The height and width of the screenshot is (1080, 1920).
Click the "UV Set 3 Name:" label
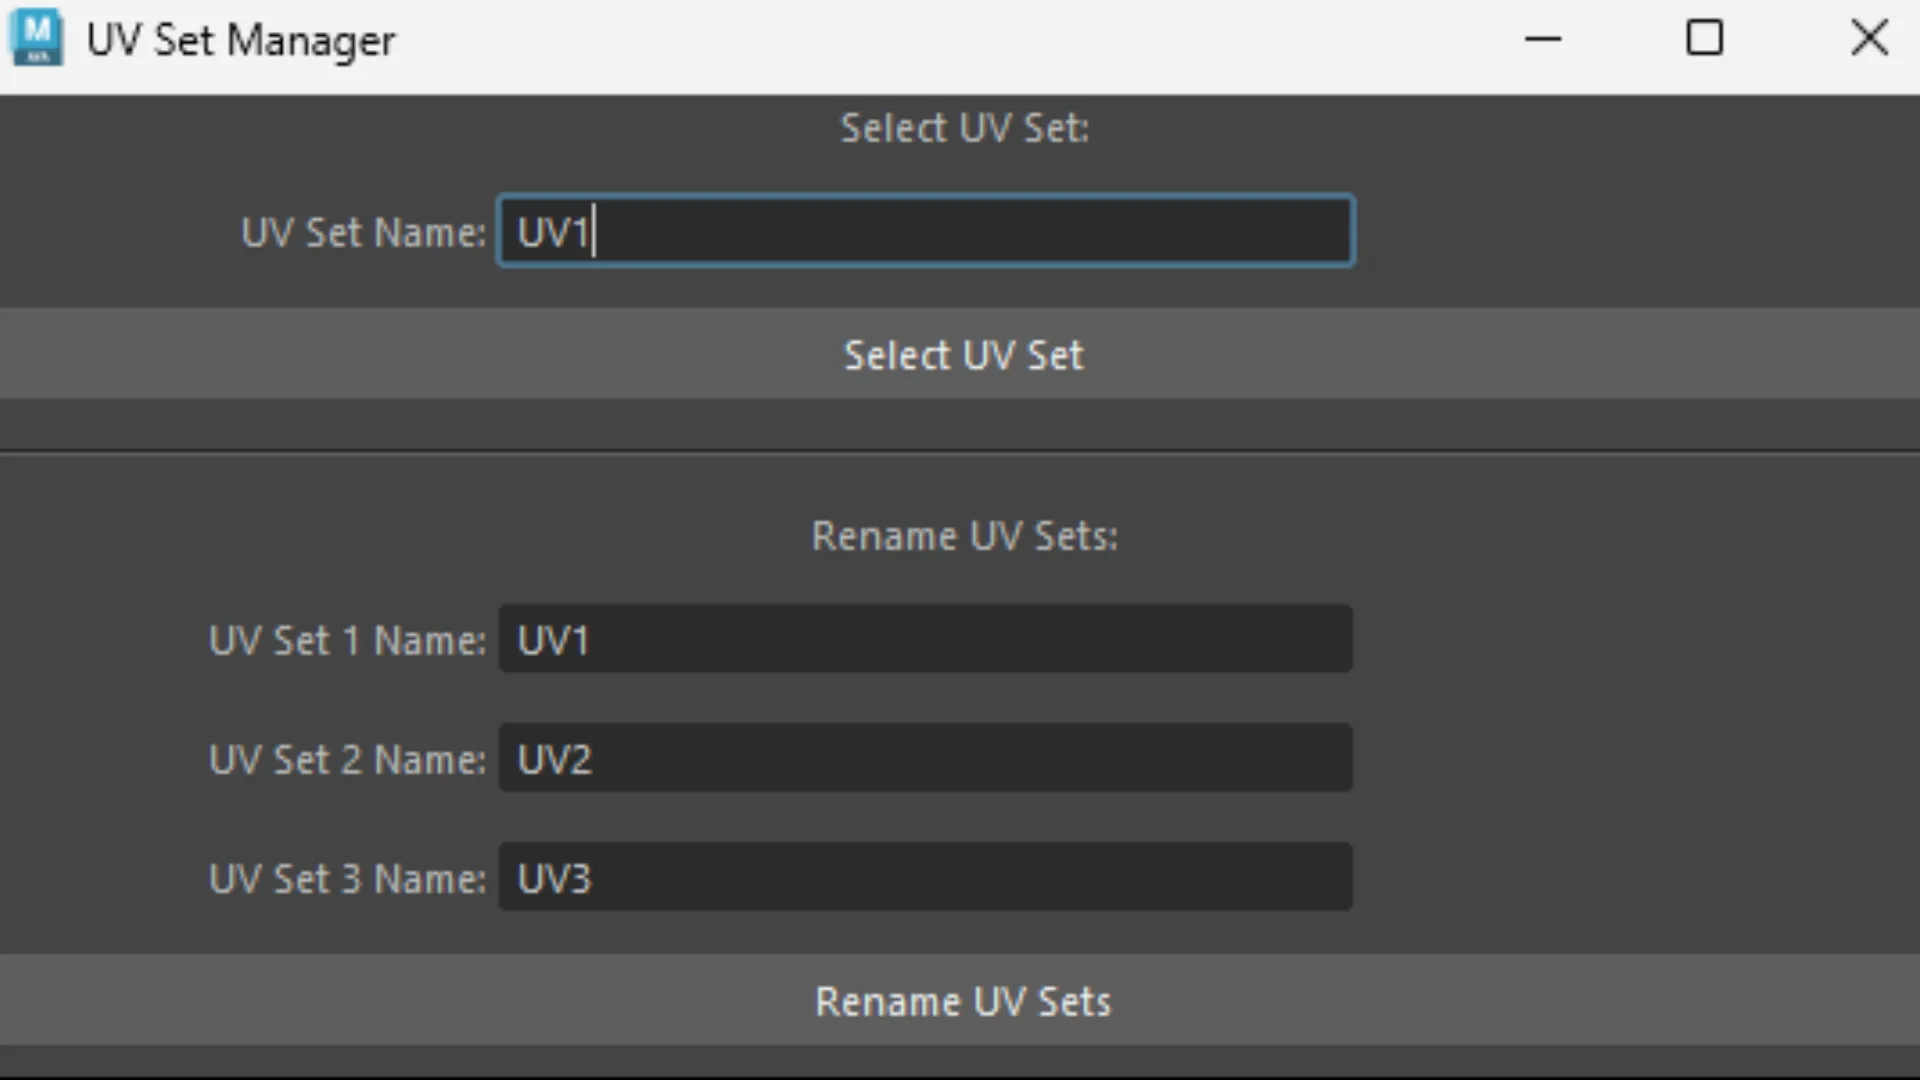pos(347,879)
